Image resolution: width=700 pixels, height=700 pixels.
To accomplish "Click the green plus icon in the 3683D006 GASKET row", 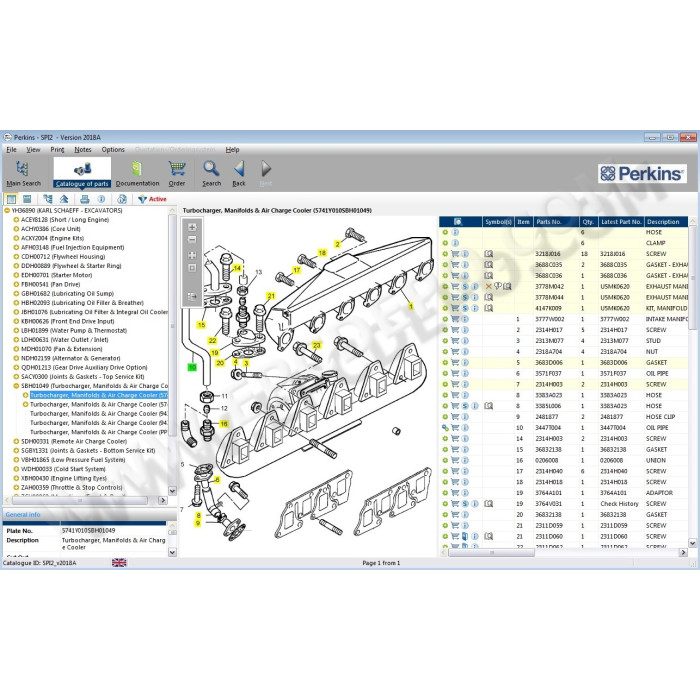I will click(x=445, y=362).
